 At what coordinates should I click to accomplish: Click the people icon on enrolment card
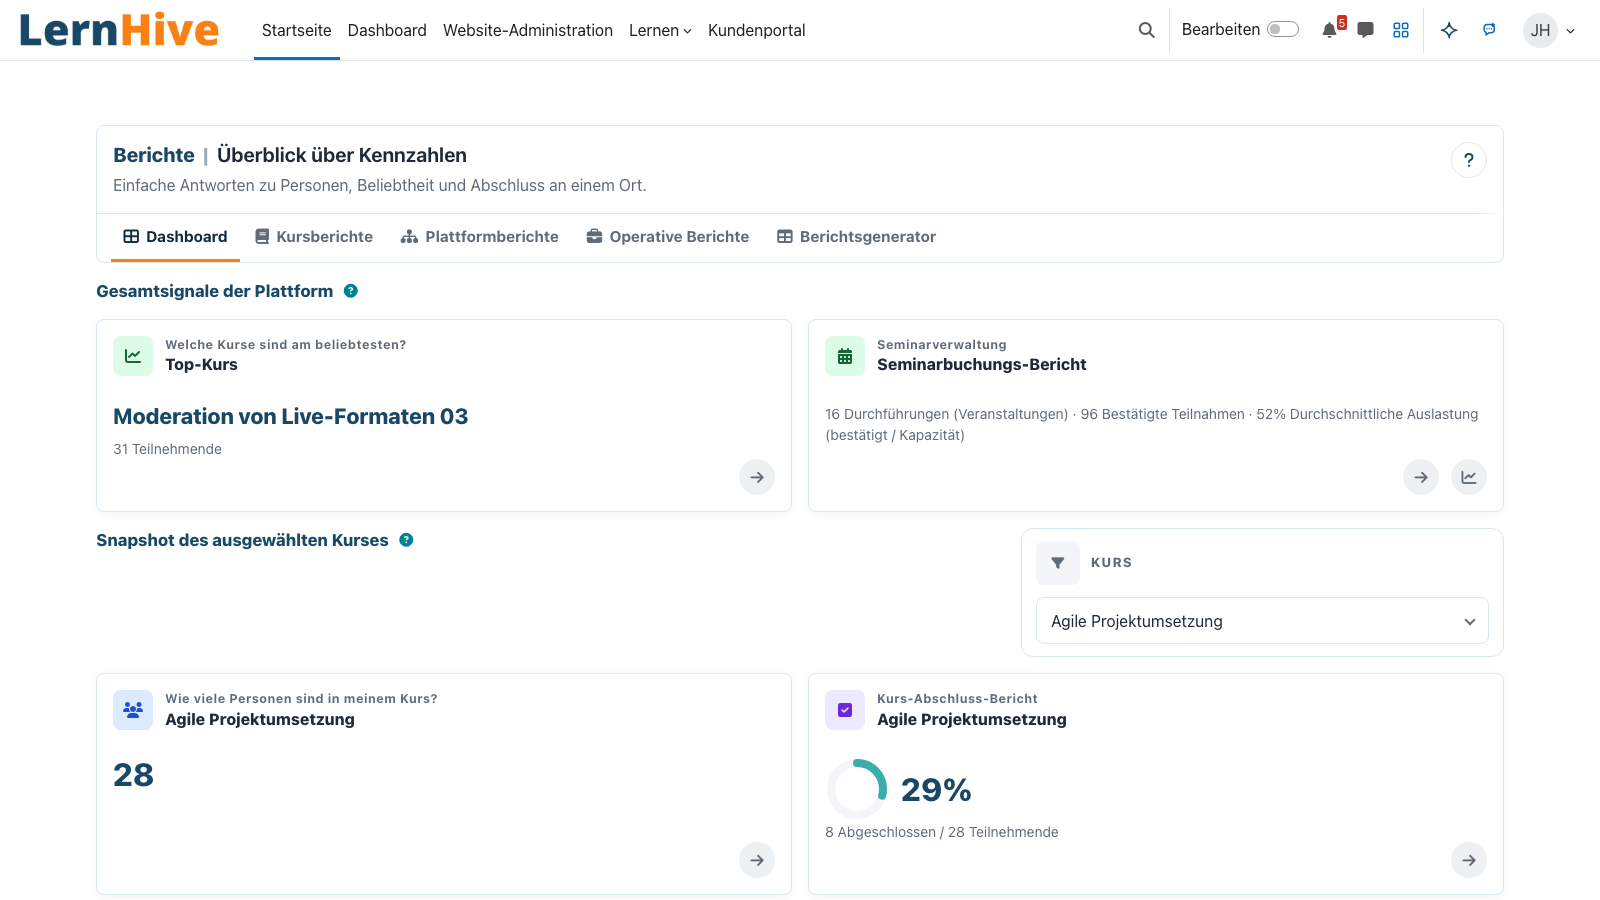pyautogui.click(x=133, y=710)
